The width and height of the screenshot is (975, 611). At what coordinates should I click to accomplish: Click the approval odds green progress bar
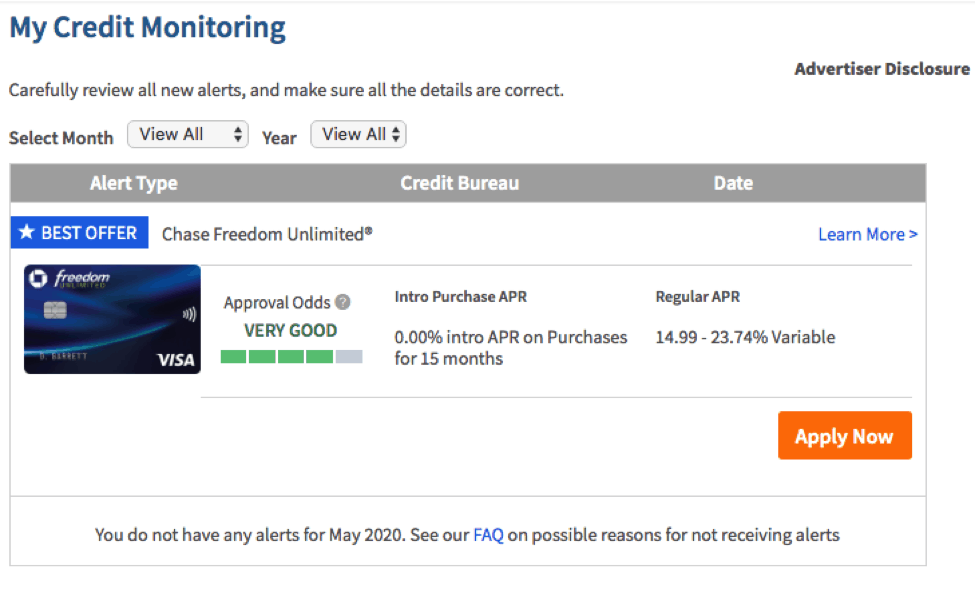292,357
